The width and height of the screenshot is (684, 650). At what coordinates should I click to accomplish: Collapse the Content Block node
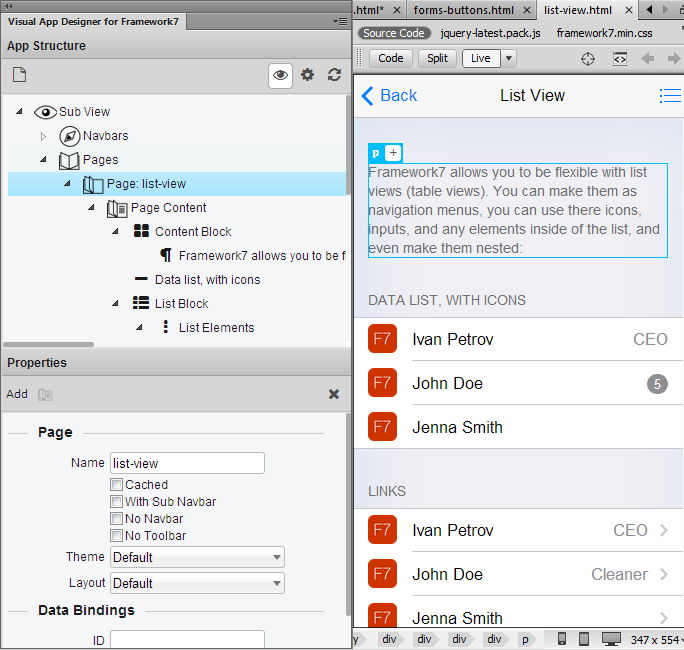(115, 231)
